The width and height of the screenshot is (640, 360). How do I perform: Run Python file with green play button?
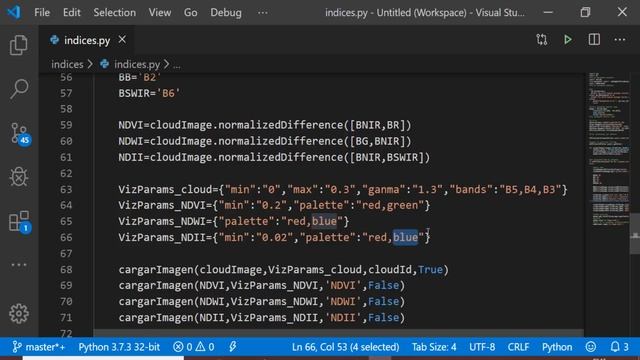click(568, 40)
